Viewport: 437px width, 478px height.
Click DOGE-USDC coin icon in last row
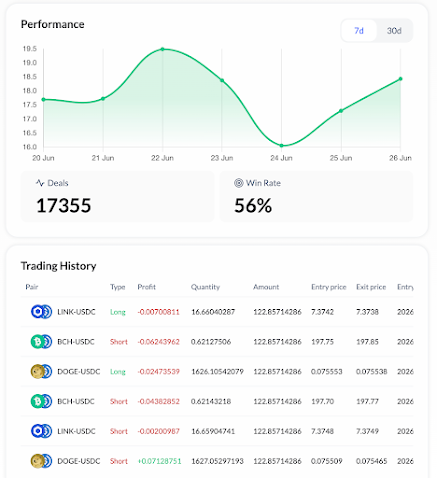[x=41, y=461]
